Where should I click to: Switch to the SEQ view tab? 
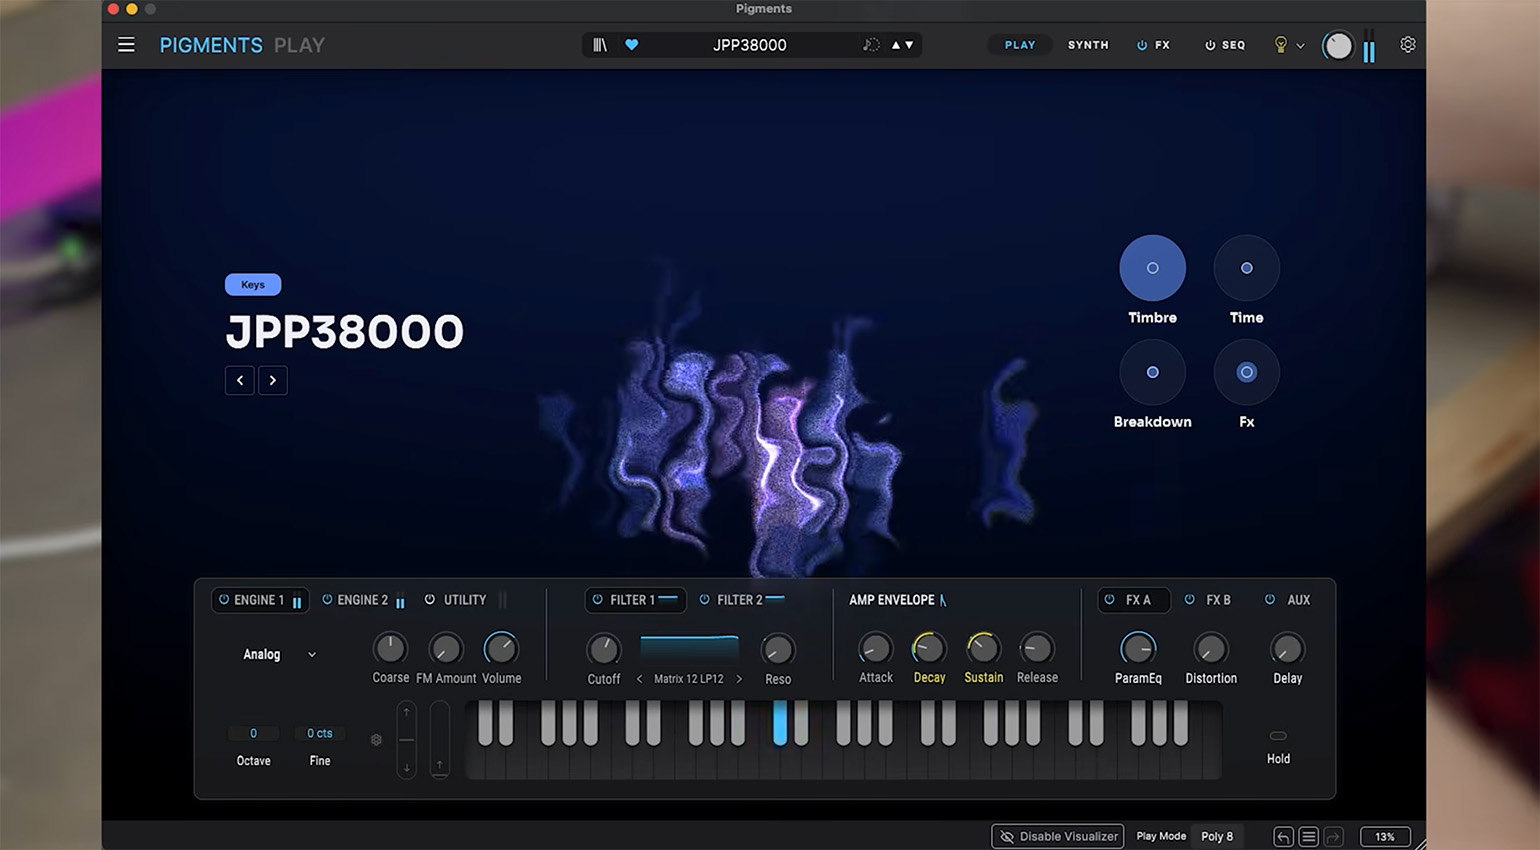point(1234,45)
